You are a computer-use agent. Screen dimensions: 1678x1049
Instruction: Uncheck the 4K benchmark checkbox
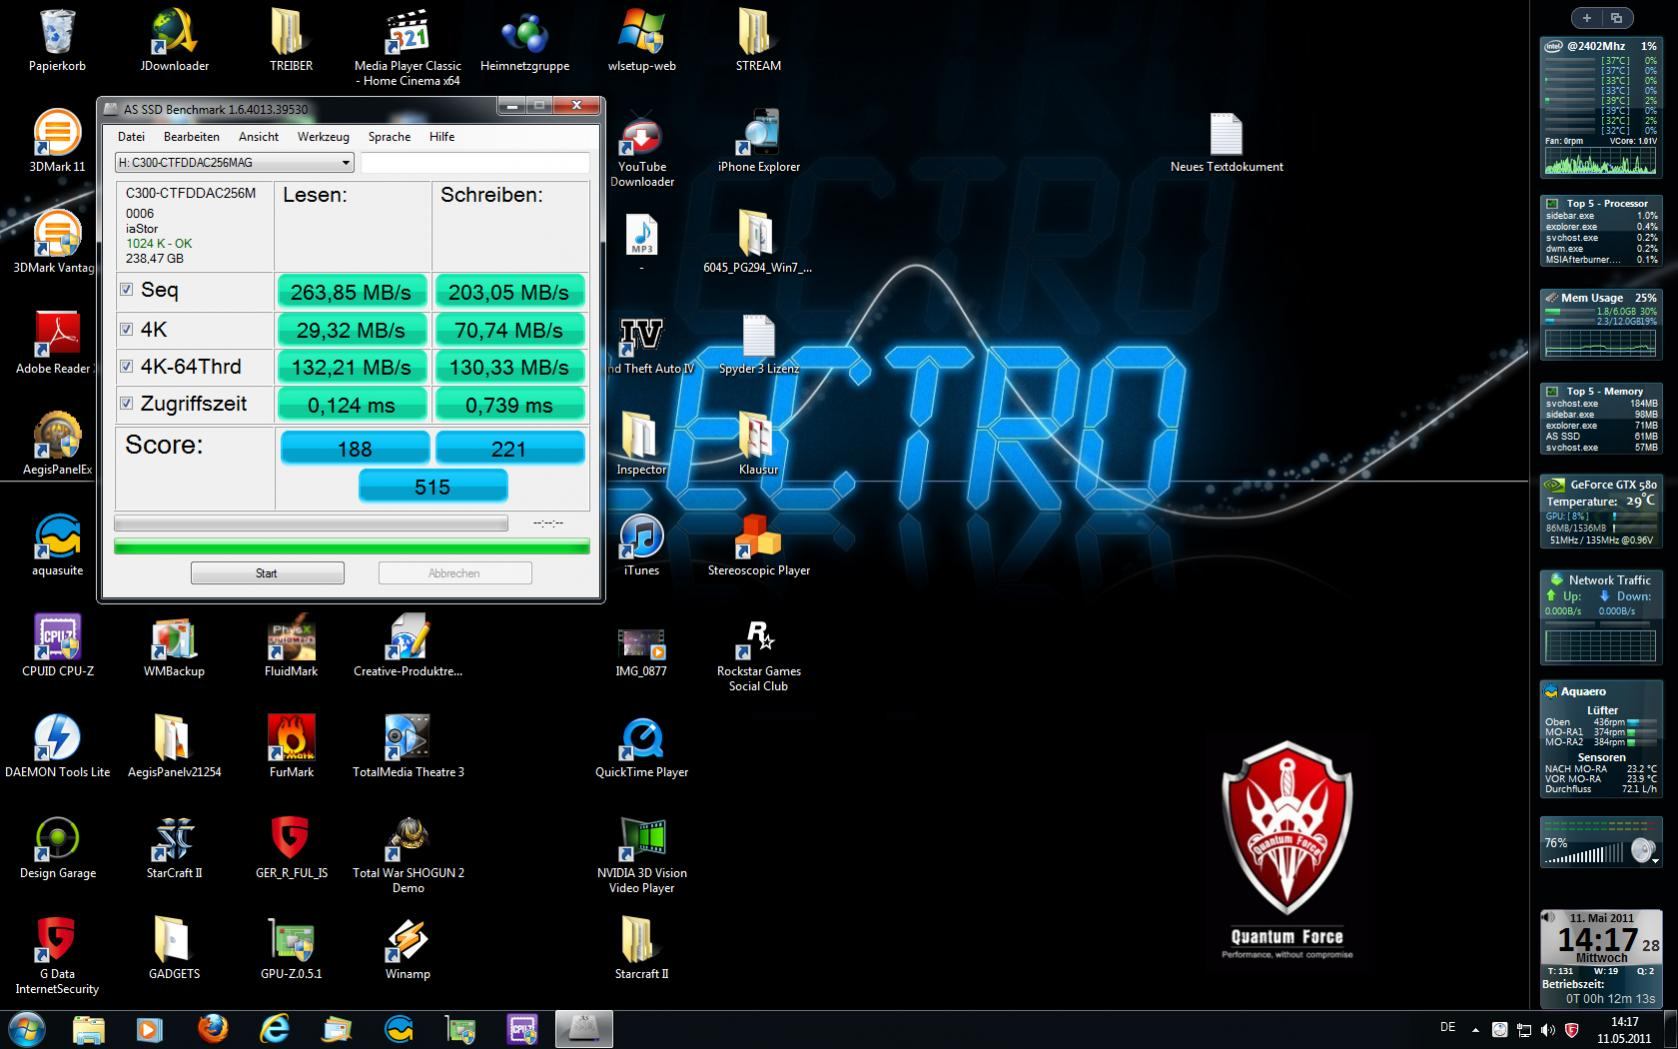[127, 329]
